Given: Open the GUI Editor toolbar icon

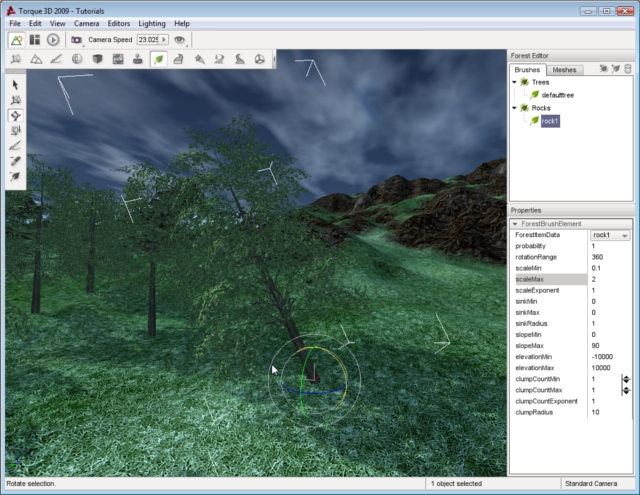Looking at the screenshot, I should pyautogui.click(x=35, y=40).
